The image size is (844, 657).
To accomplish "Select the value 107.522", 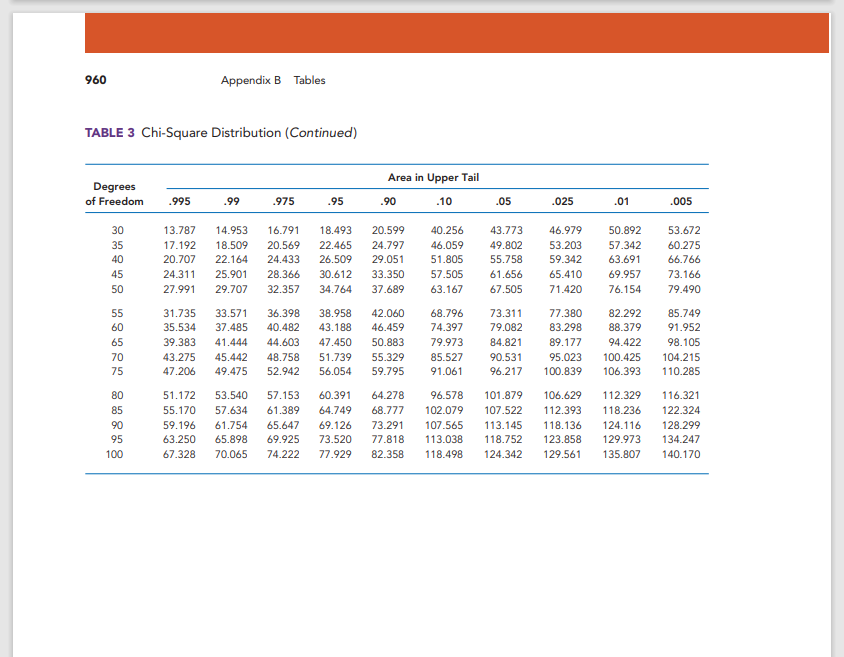I will click(x=503, y=411).
